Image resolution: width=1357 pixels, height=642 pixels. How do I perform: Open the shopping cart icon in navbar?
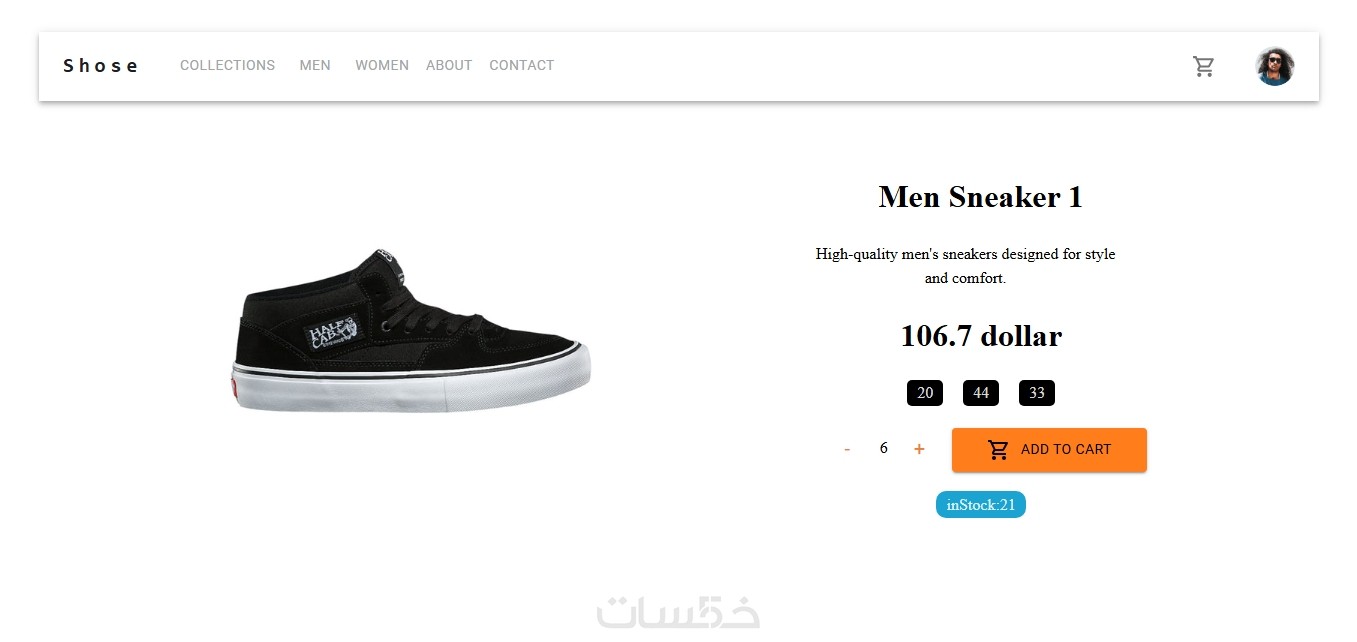1203,67
